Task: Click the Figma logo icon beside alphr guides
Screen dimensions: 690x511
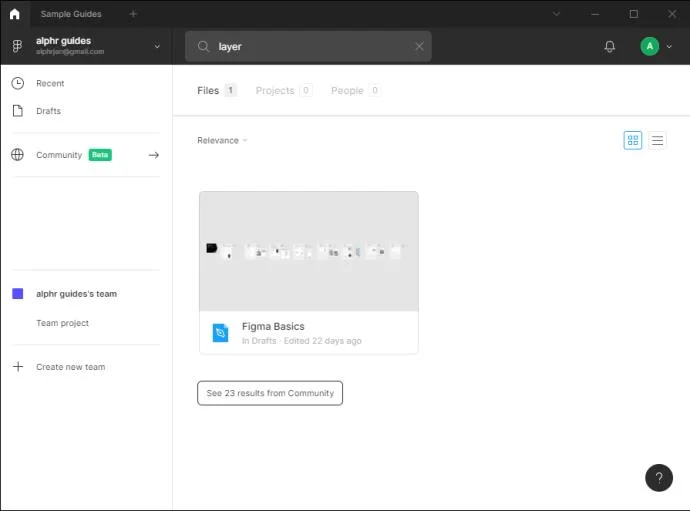Action: [x=17, y=46]
